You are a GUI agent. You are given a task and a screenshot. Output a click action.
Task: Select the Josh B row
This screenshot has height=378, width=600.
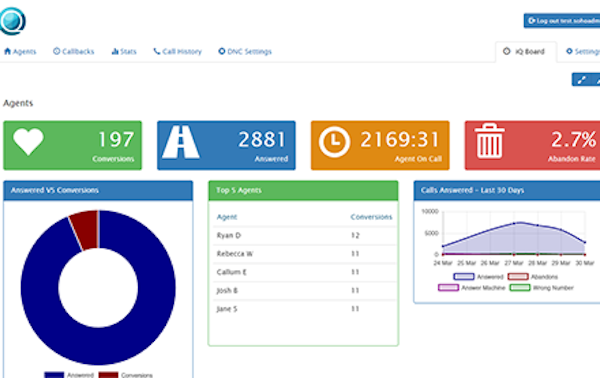(305, 291)
